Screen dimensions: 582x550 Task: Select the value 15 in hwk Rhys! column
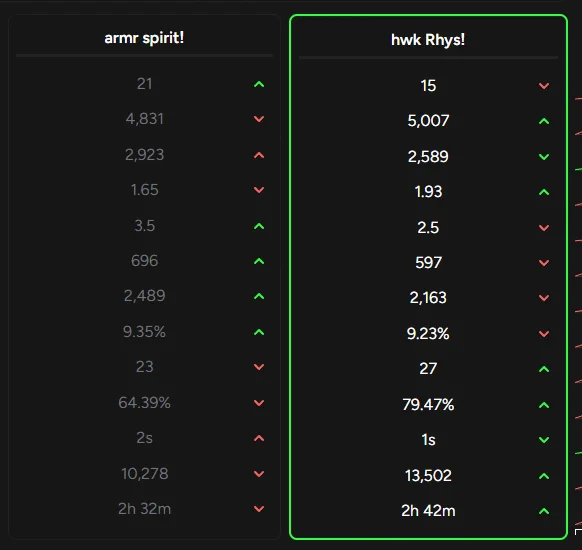[x=428, y=86]
